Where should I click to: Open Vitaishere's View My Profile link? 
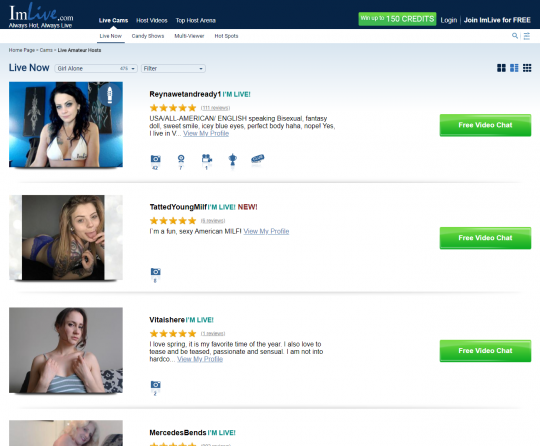pyautogui.click(x=200, y=359)
